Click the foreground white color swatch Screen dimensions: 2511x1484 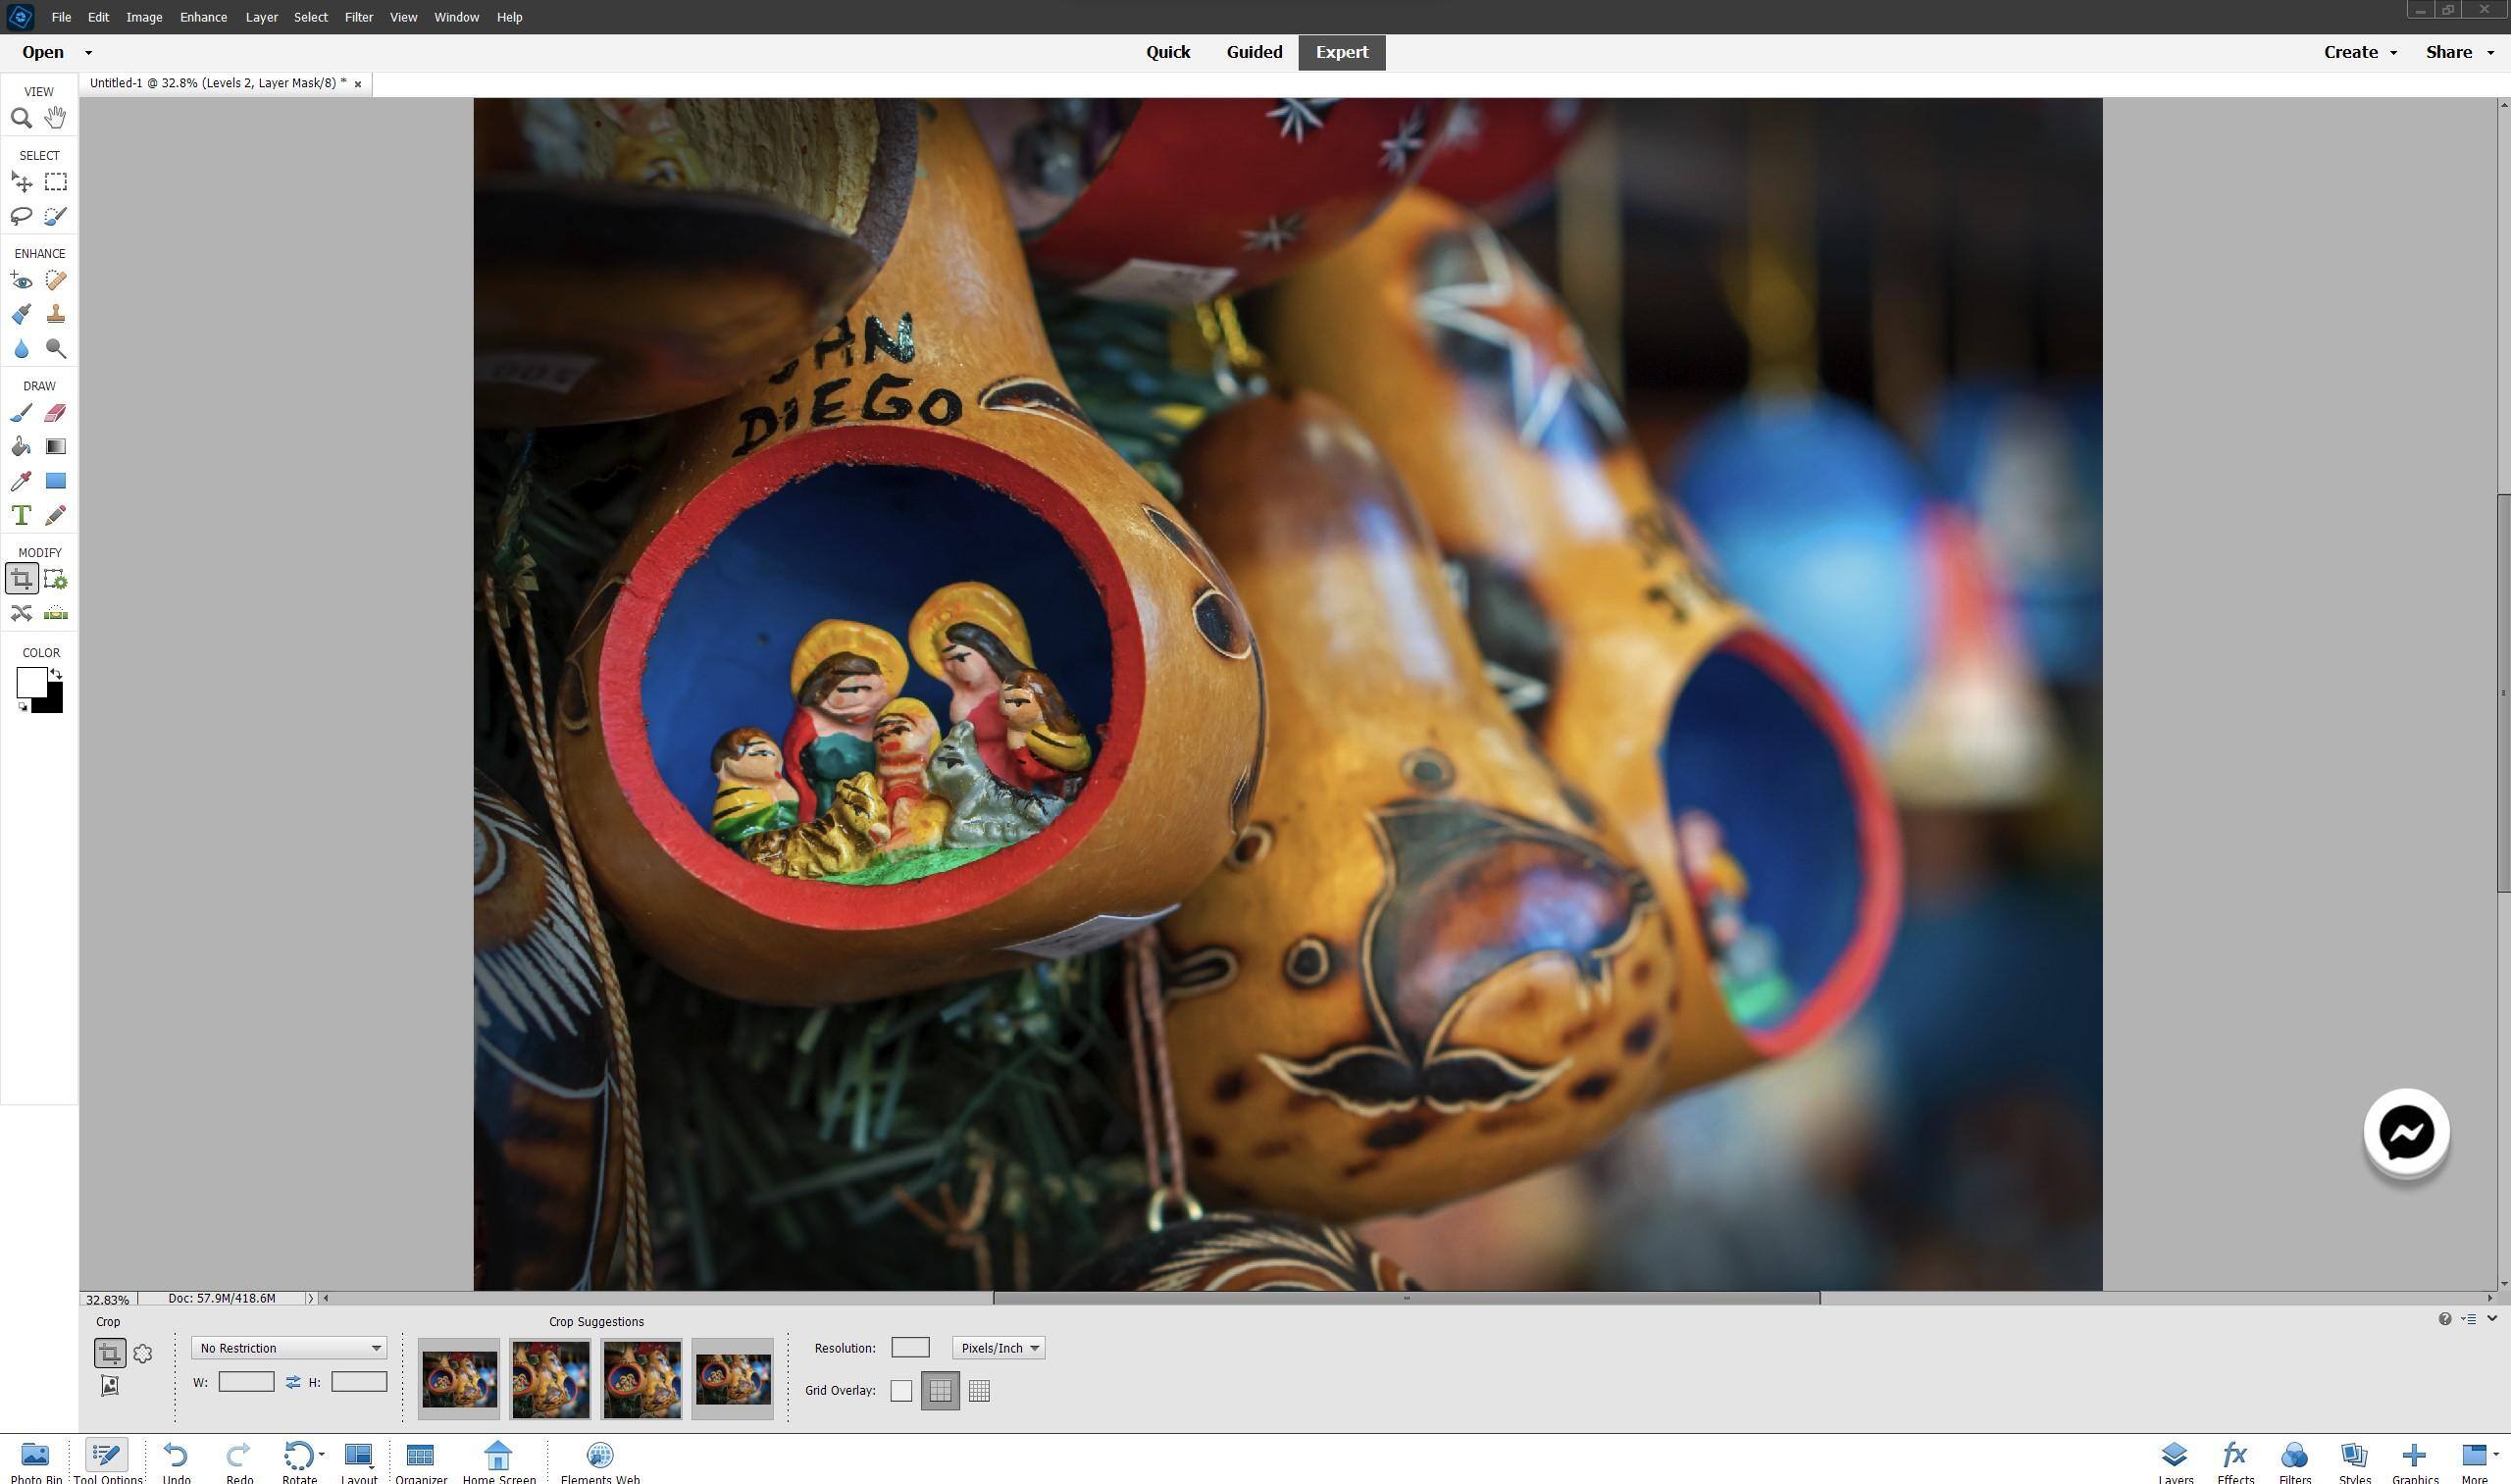pyautogui.click(x=30, y=682)
